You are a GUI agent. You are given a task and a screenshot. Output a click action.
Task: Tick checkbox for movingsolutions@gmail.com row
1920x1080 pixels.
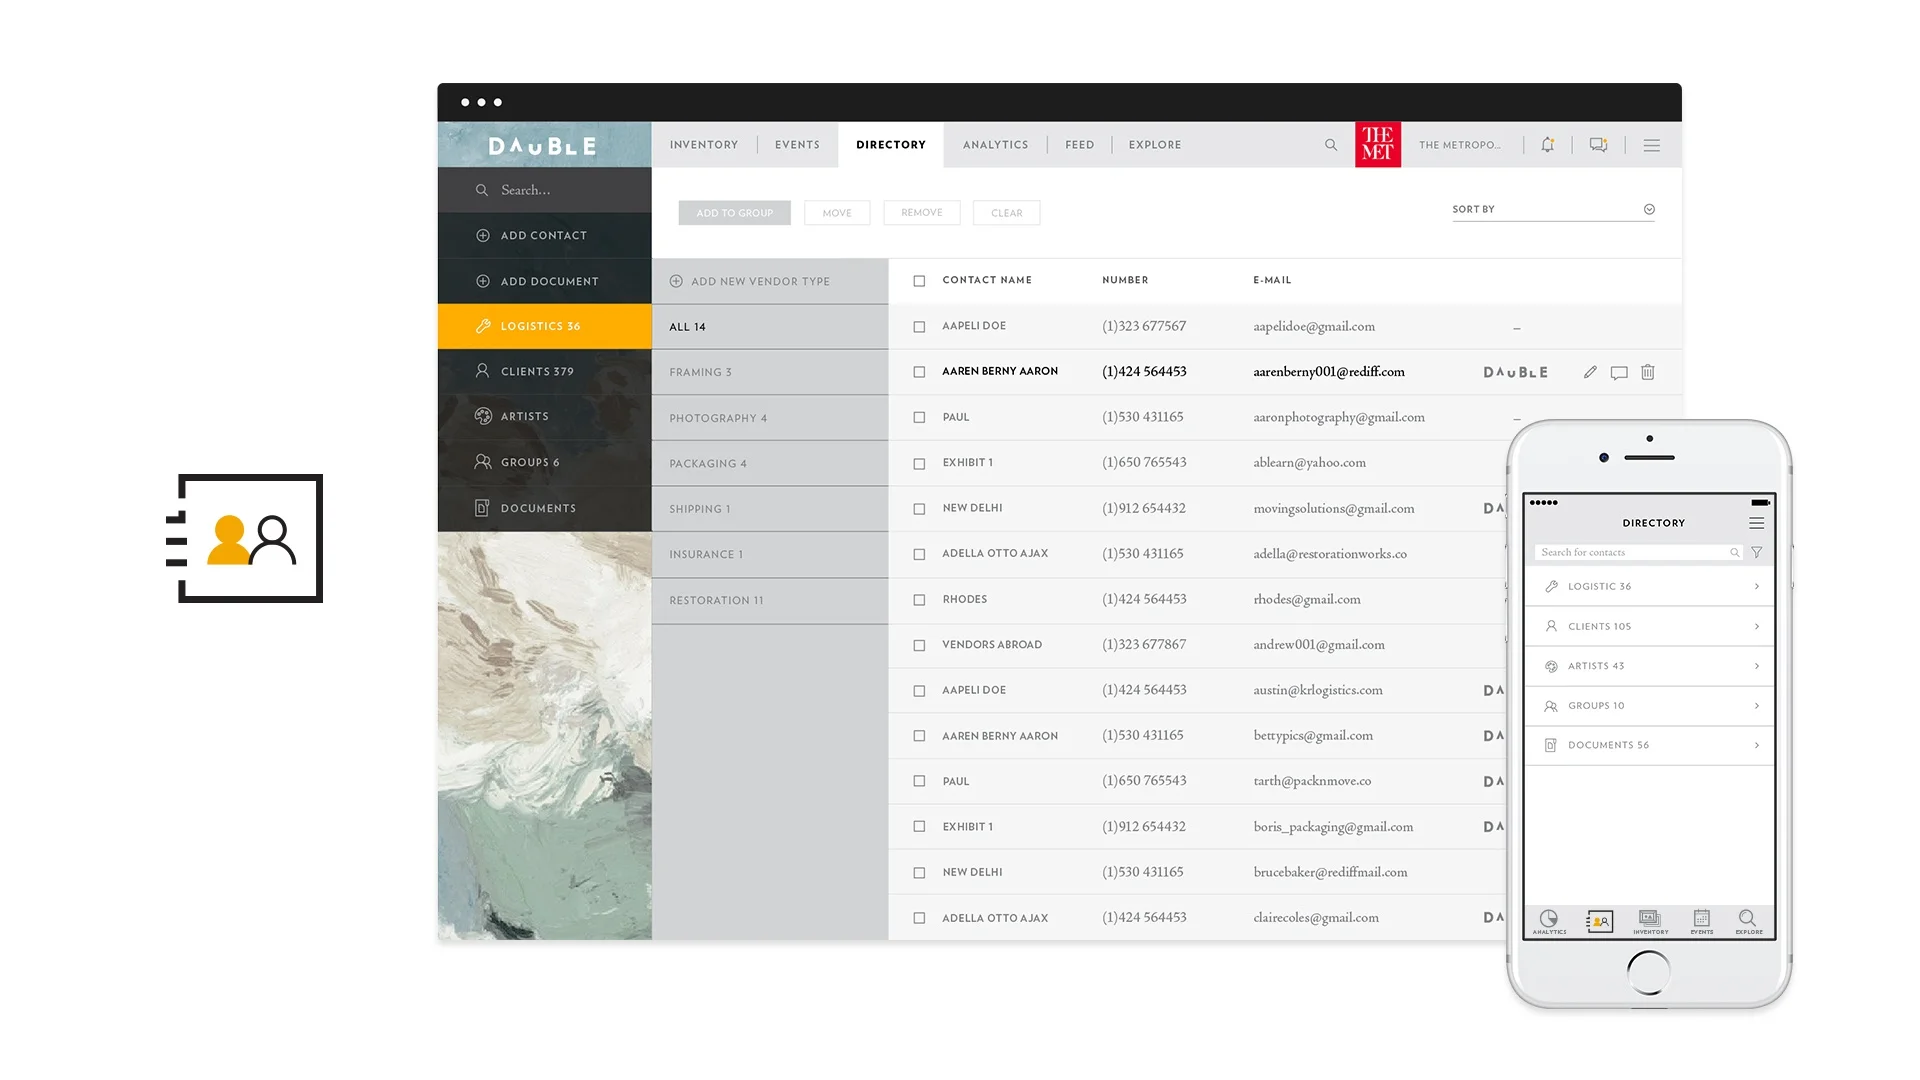tap(919, 509)
